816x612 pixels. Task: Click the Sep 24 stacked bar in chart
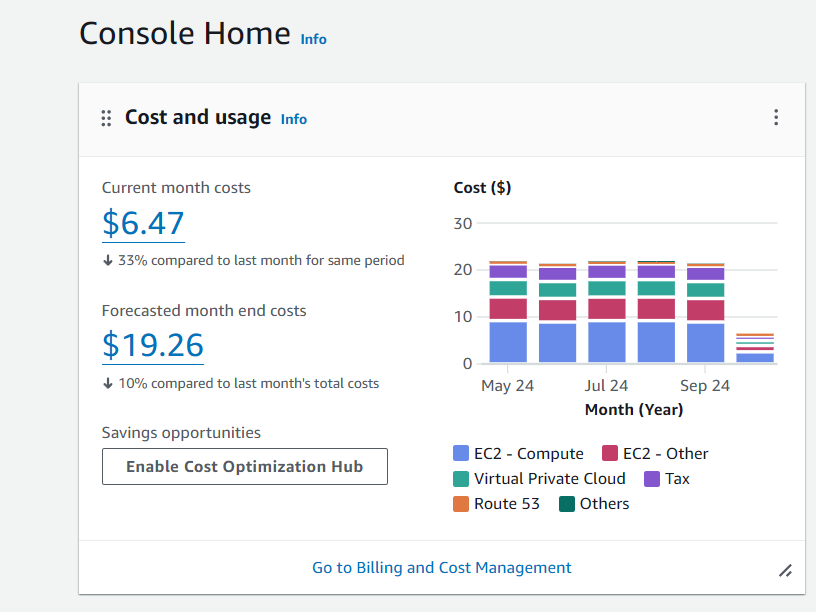point(705,313)
